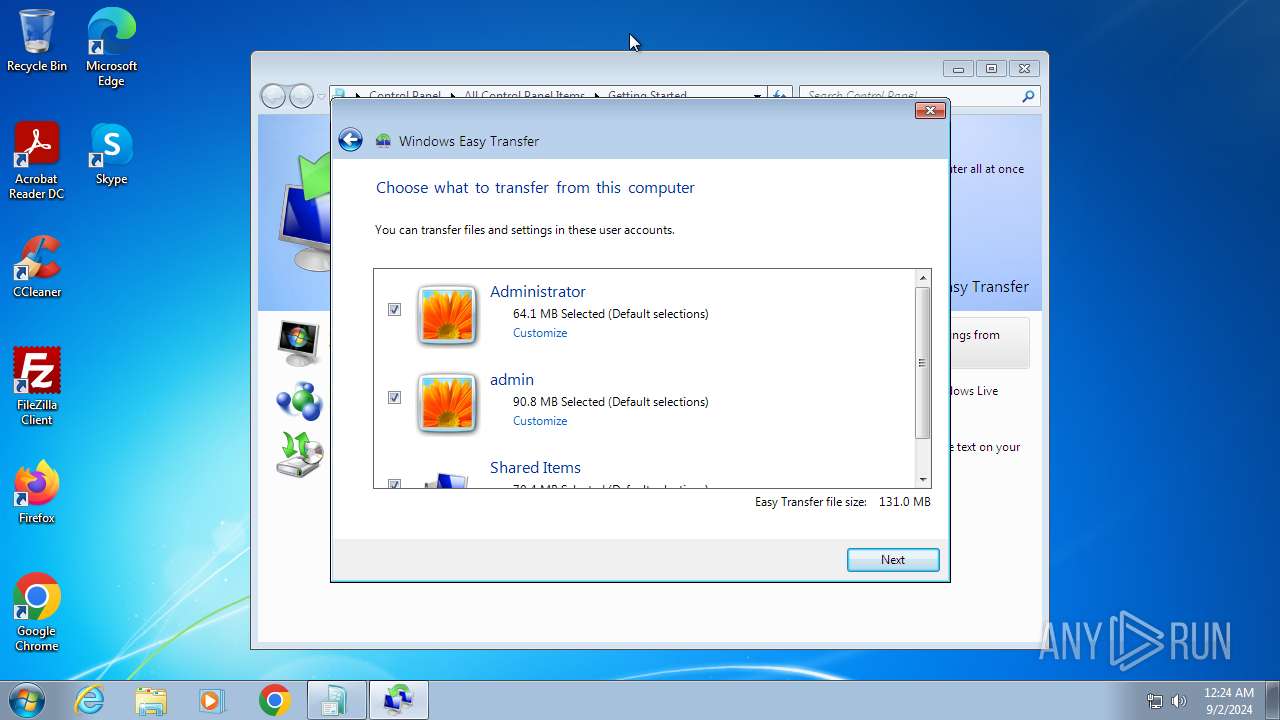This screenshot has width=1280, height=720.
Task: Open the Firefox desktop shortcut
Action: tap(37, 492)
